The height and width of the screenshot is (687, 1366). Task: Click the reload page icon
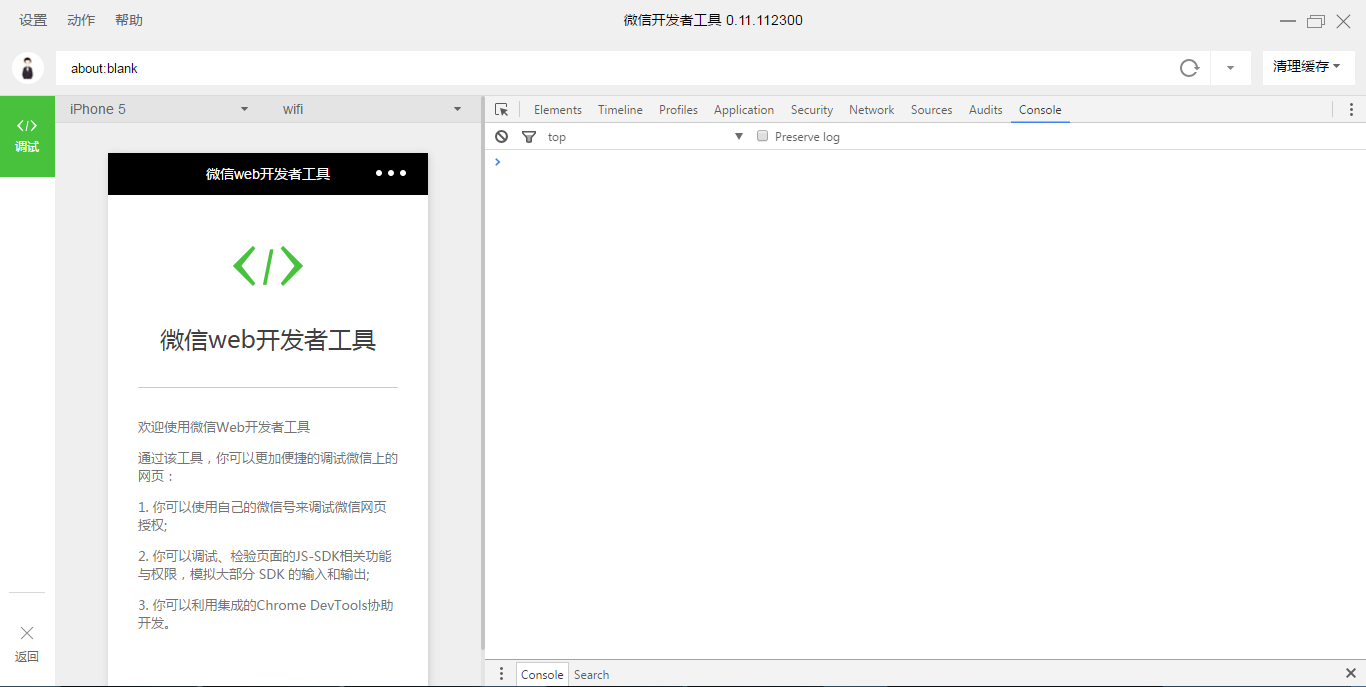point(1189,68)
